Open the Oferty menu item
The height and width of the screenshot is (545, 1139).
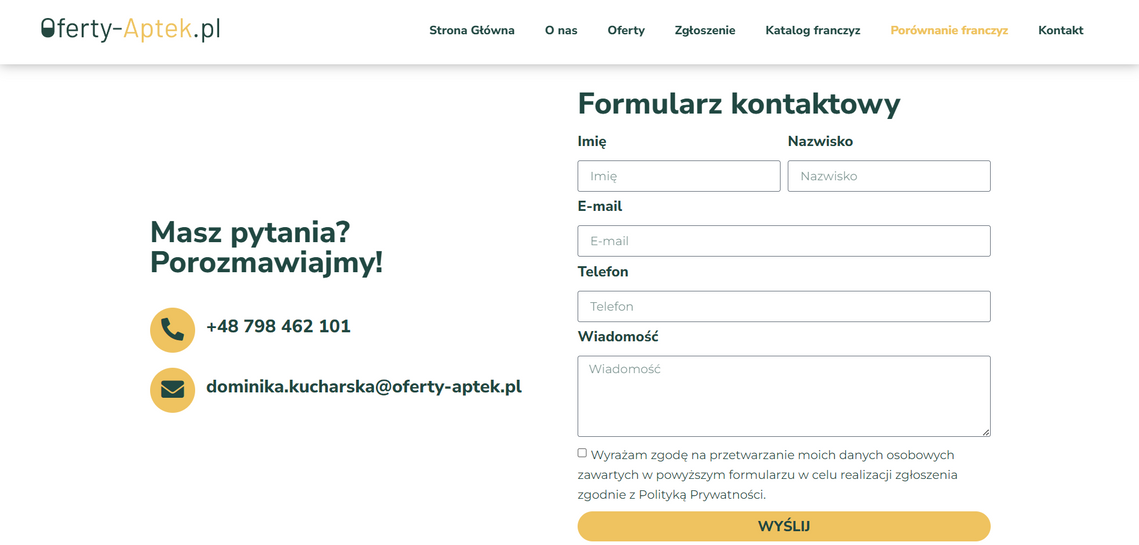tap(626, 30)
